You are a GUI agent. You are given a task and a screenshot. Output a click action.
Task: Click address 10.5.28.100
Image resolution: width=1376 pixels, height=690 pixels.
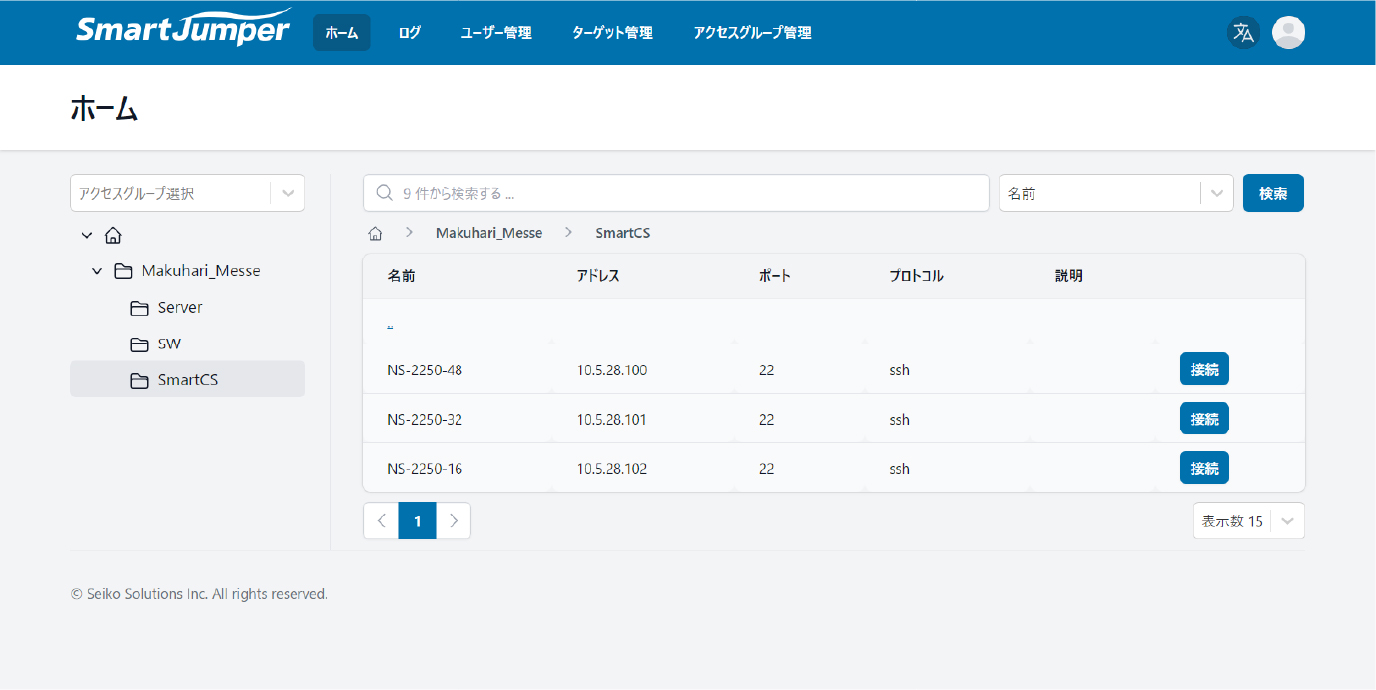pyautogui.click(x=612, y=370)
